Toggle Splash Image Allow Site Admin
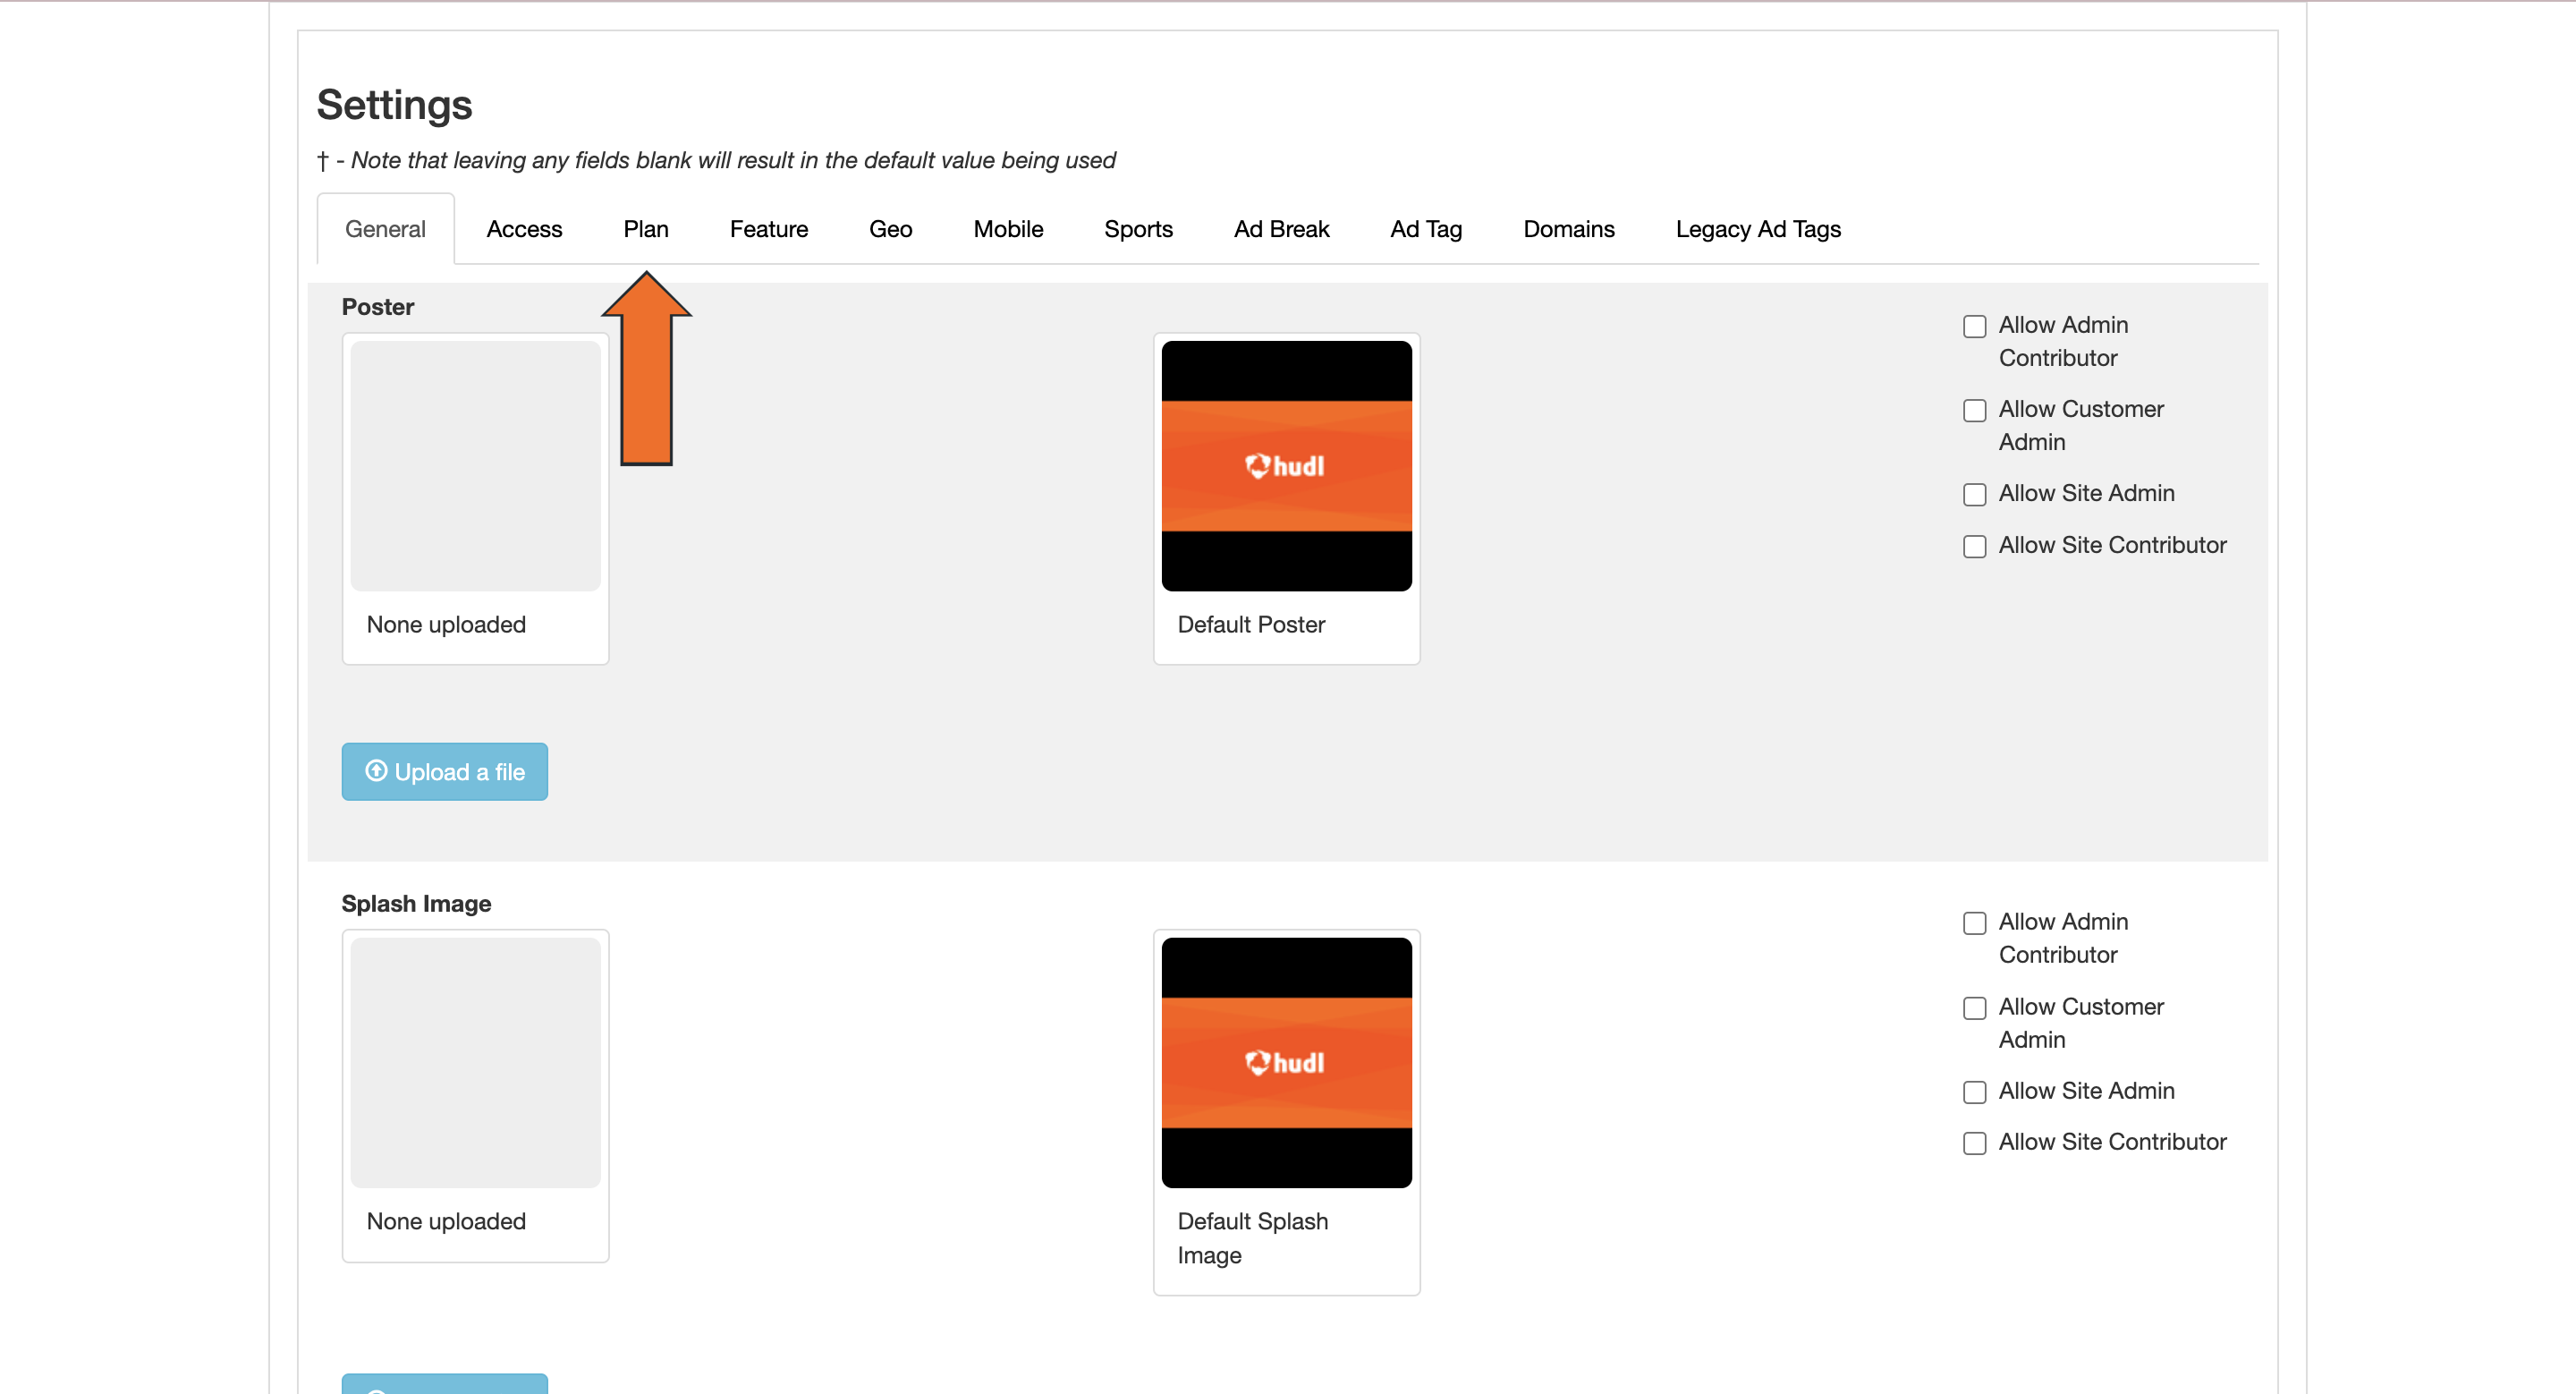Image resolution: width=2576 pixels, height=1394 pixels. click(1974, 1092)
